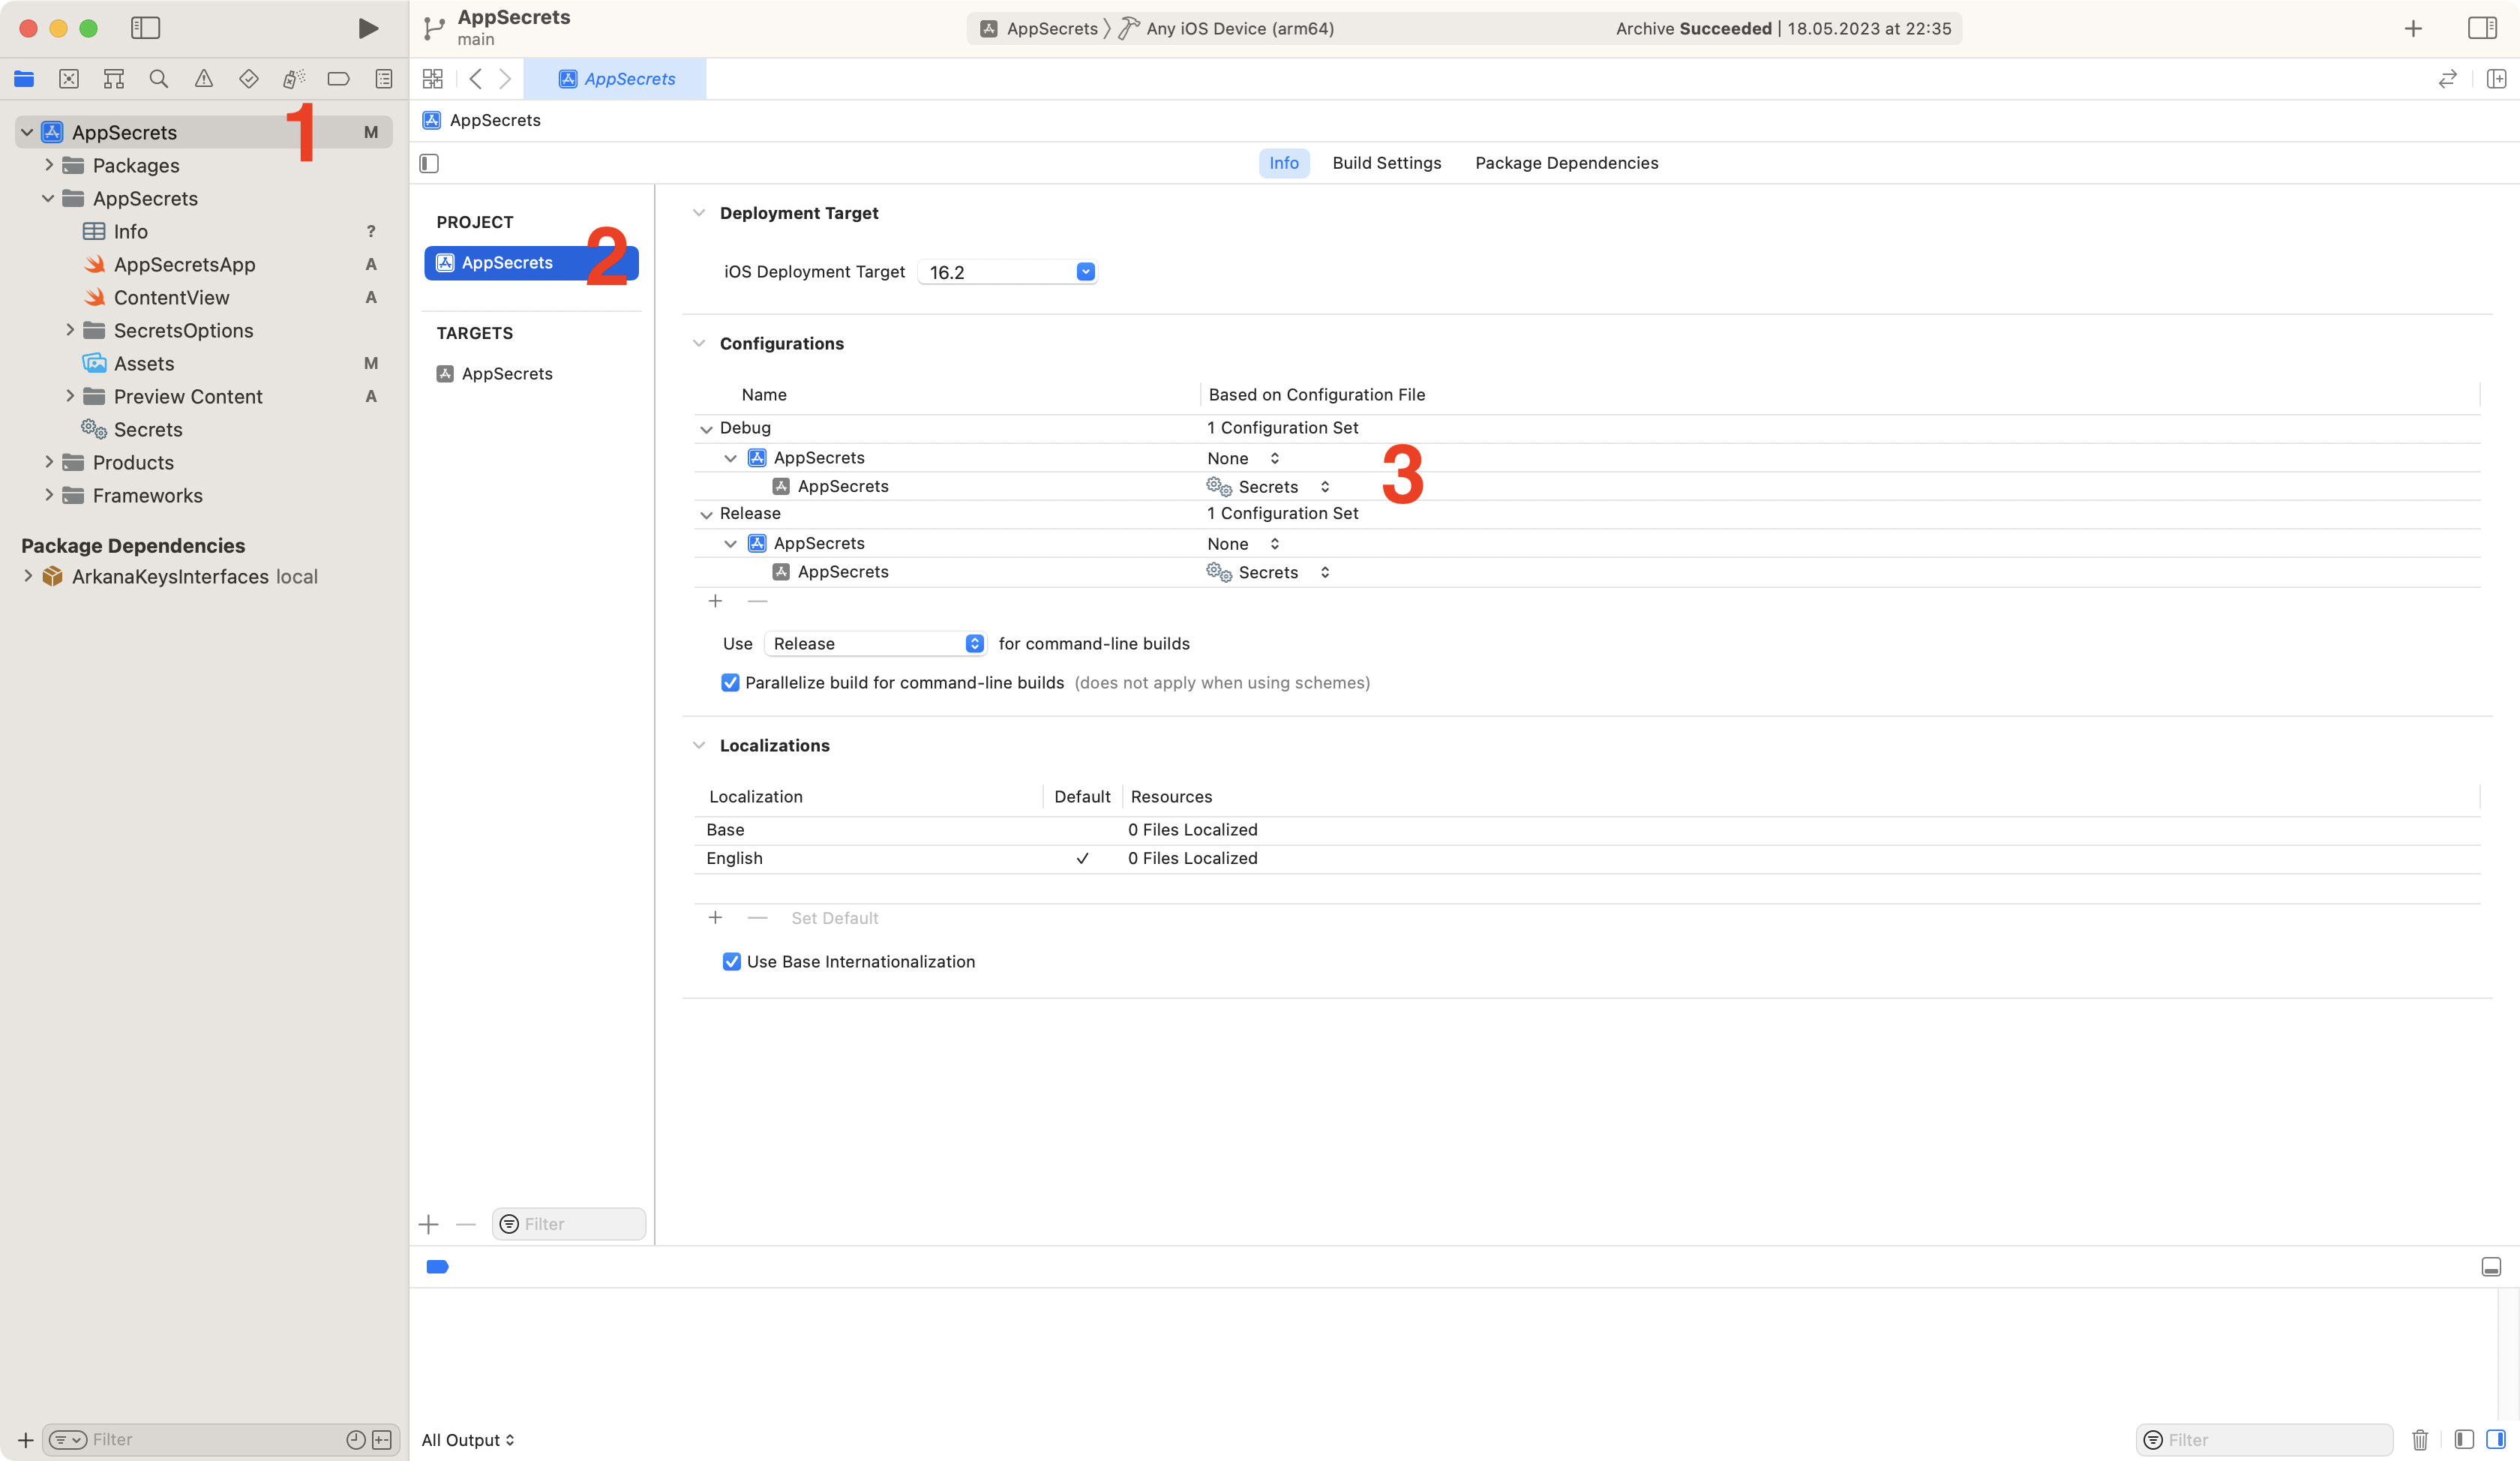This screenshot has height=1461, width=2520.
Task: Switch to the Info tab
Action: [1284, 163]
